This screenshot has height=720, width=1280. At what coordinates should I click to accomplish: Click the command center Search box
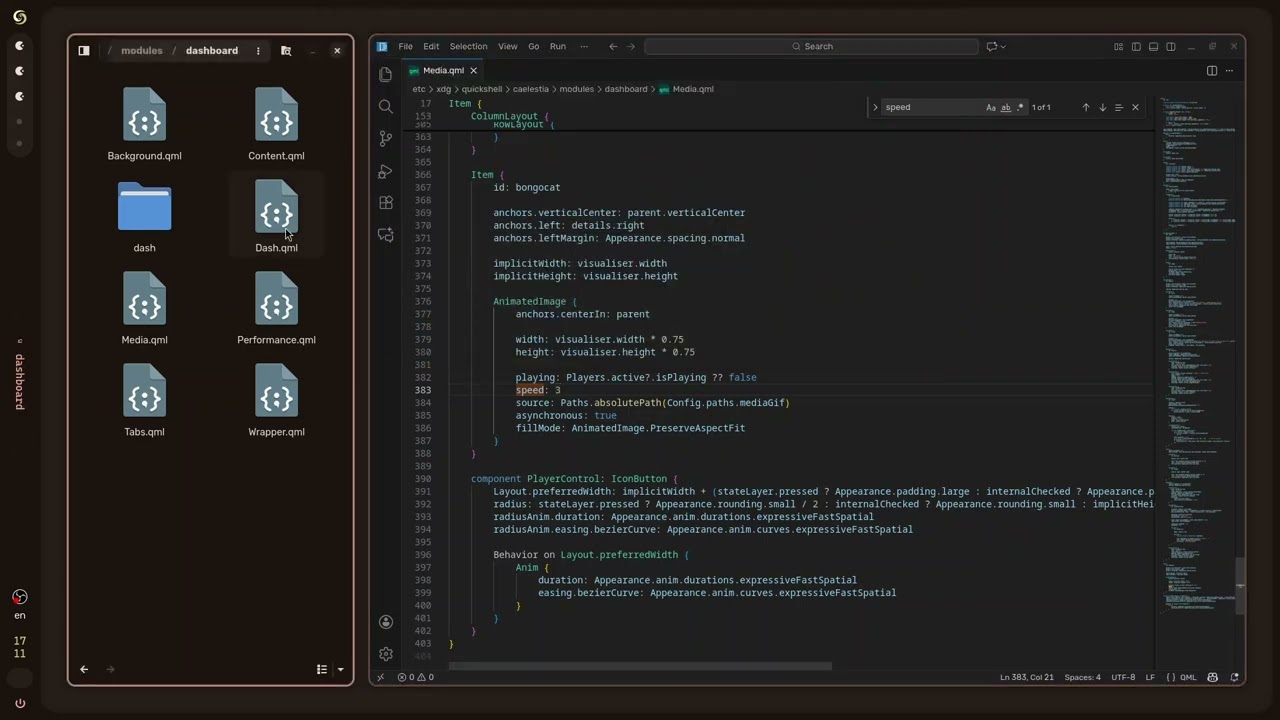811,46
